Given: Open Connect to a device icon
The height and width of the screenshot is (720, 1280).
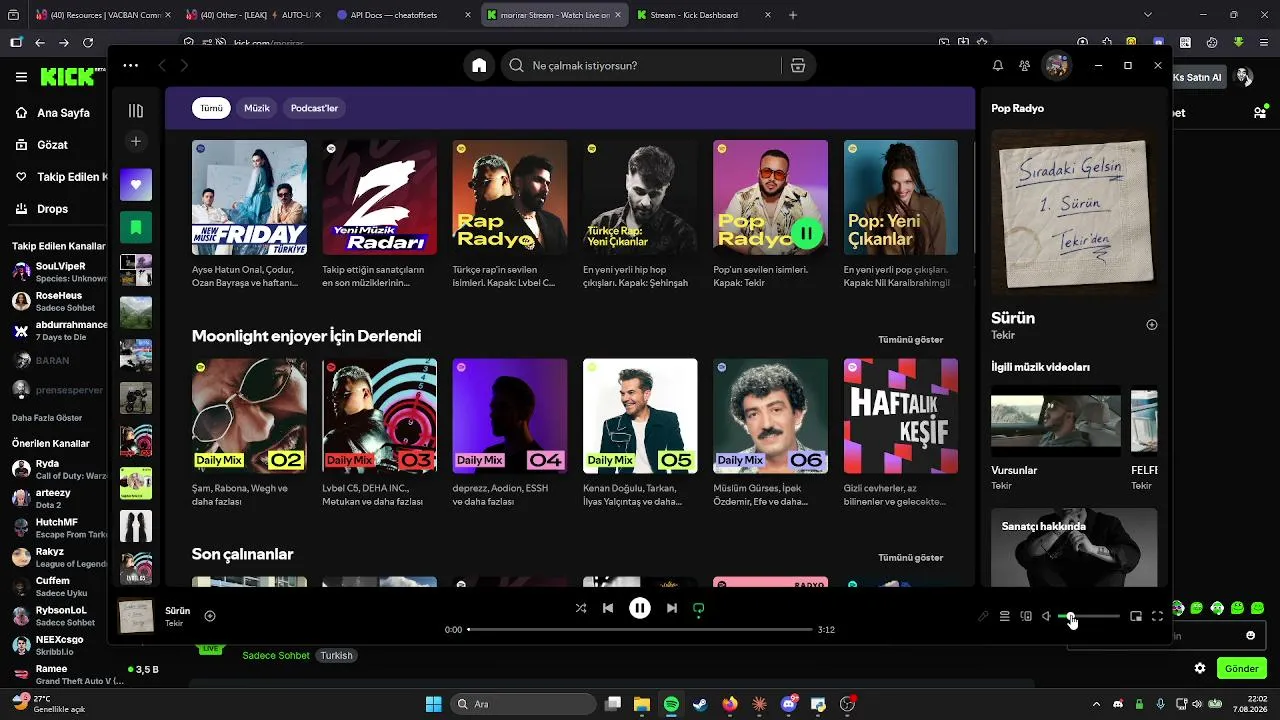Looking at the screenshot, I should (x=1026, y=616).
